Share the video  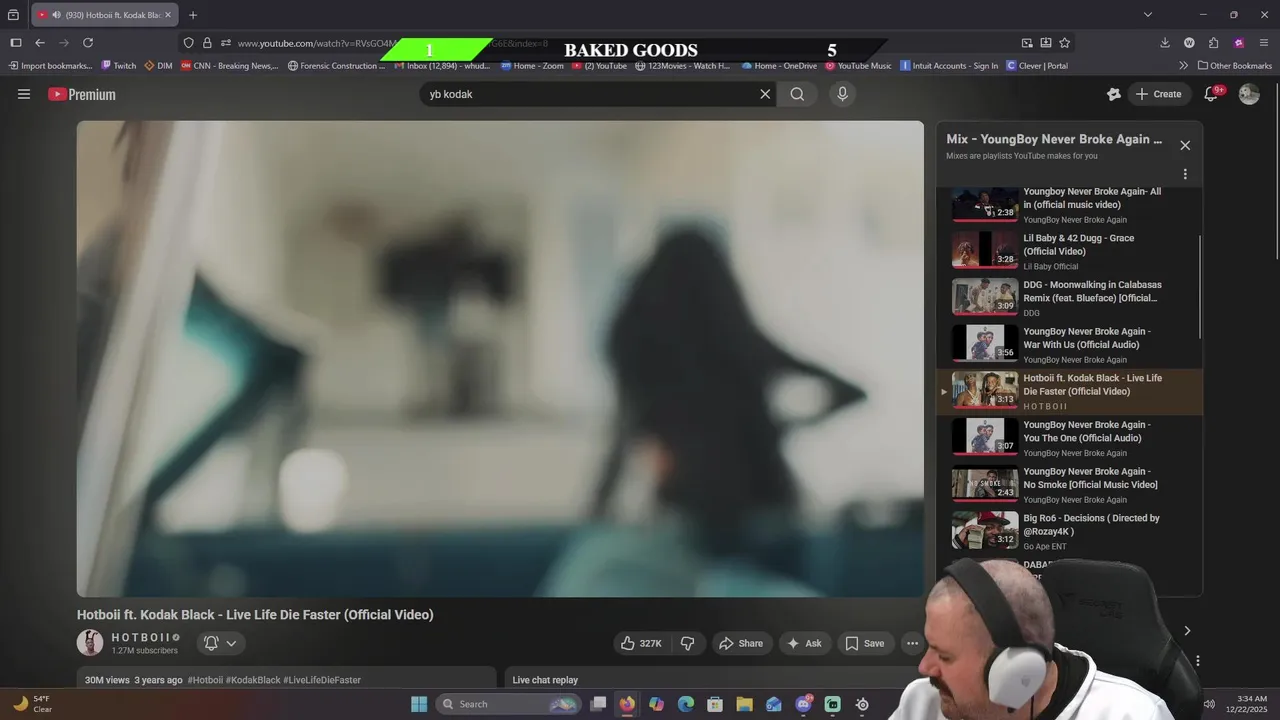(x=741, y=643)
